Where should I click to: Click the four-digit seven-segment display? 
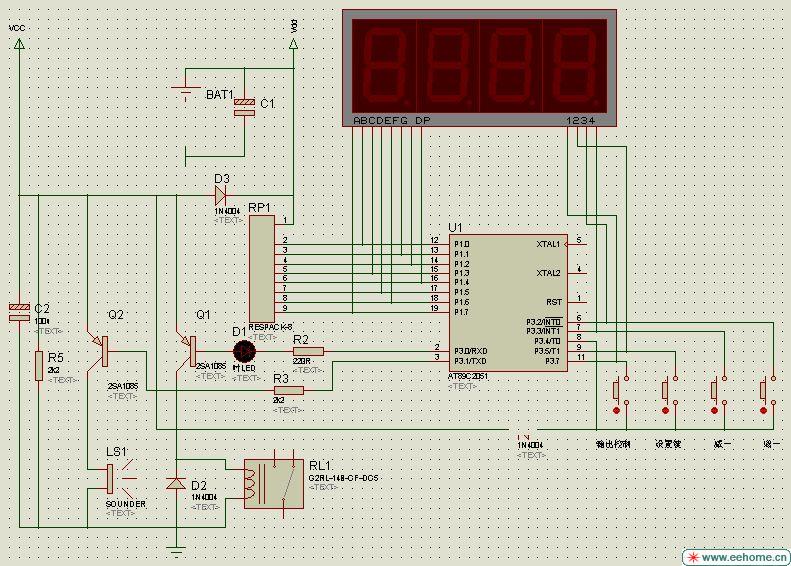point(479,68)
